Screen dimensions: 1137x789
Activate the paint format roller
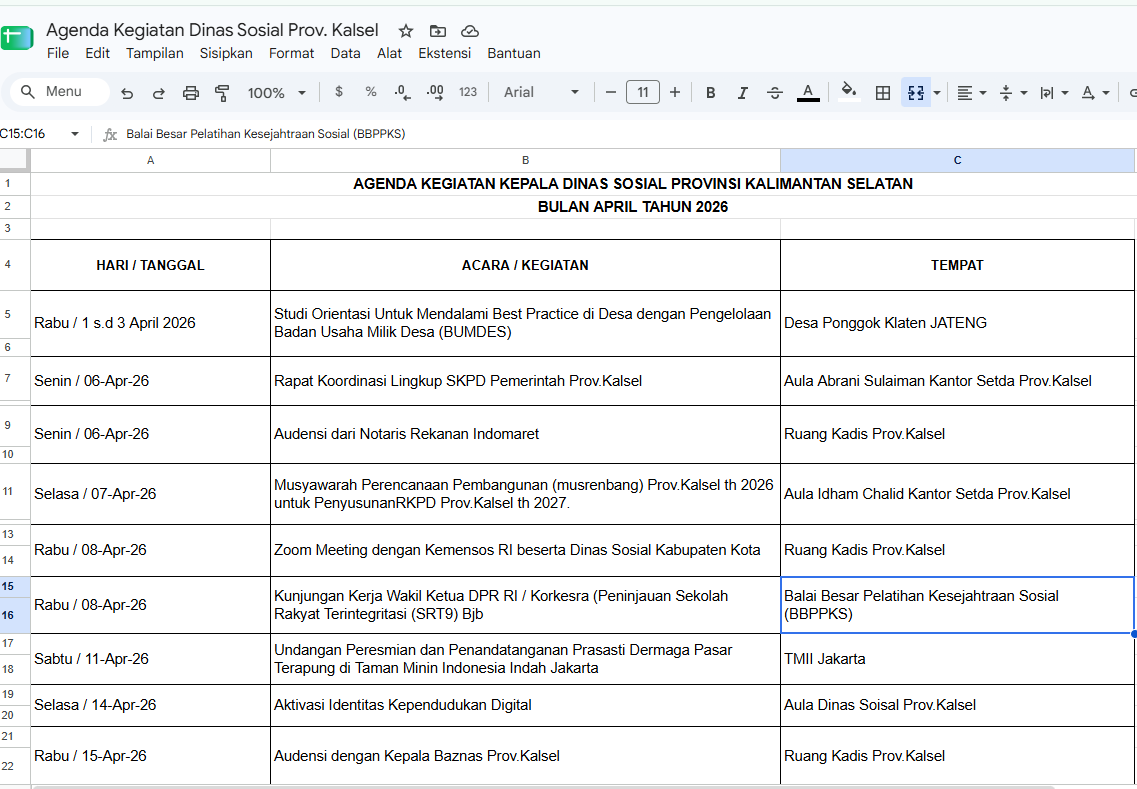223,93
